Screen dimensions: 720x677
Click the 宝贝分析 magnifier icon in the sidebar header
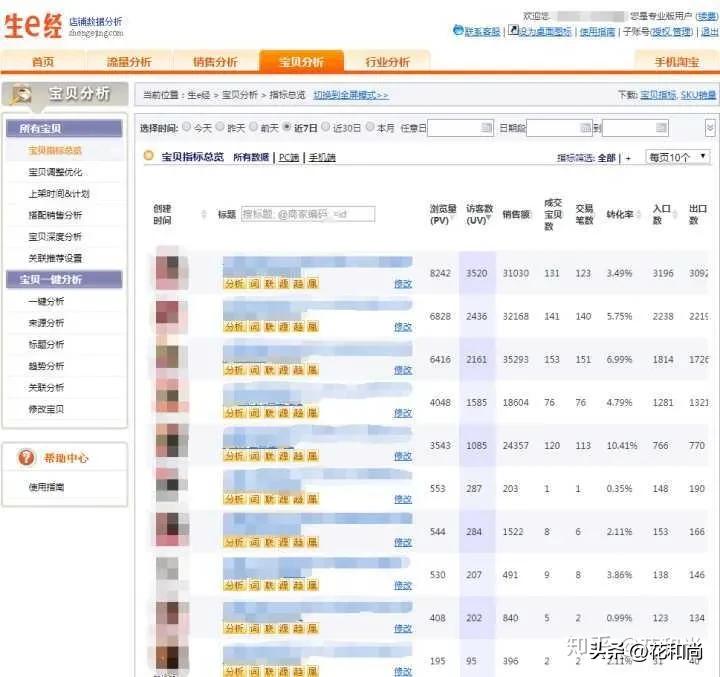[21, 95]
